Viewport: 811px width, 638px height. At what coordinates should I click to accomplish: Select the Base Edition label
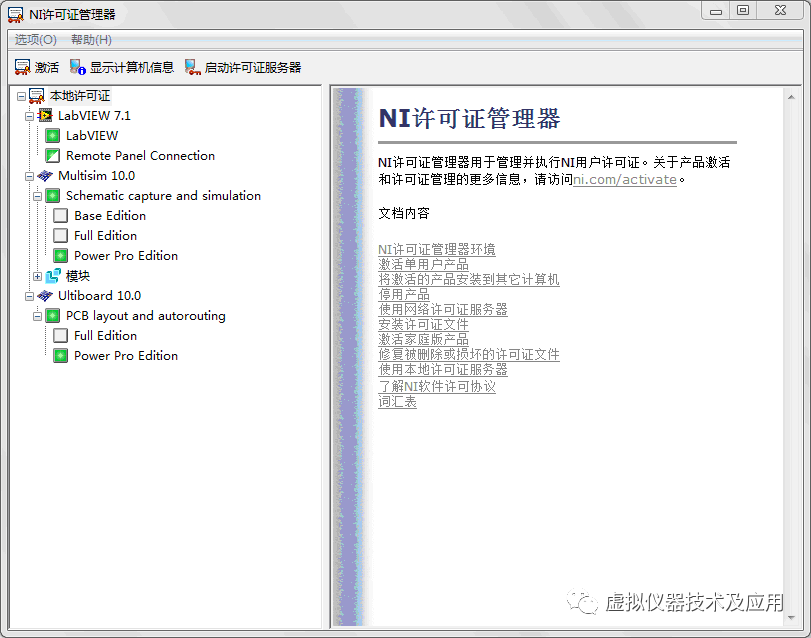(110, 216)
